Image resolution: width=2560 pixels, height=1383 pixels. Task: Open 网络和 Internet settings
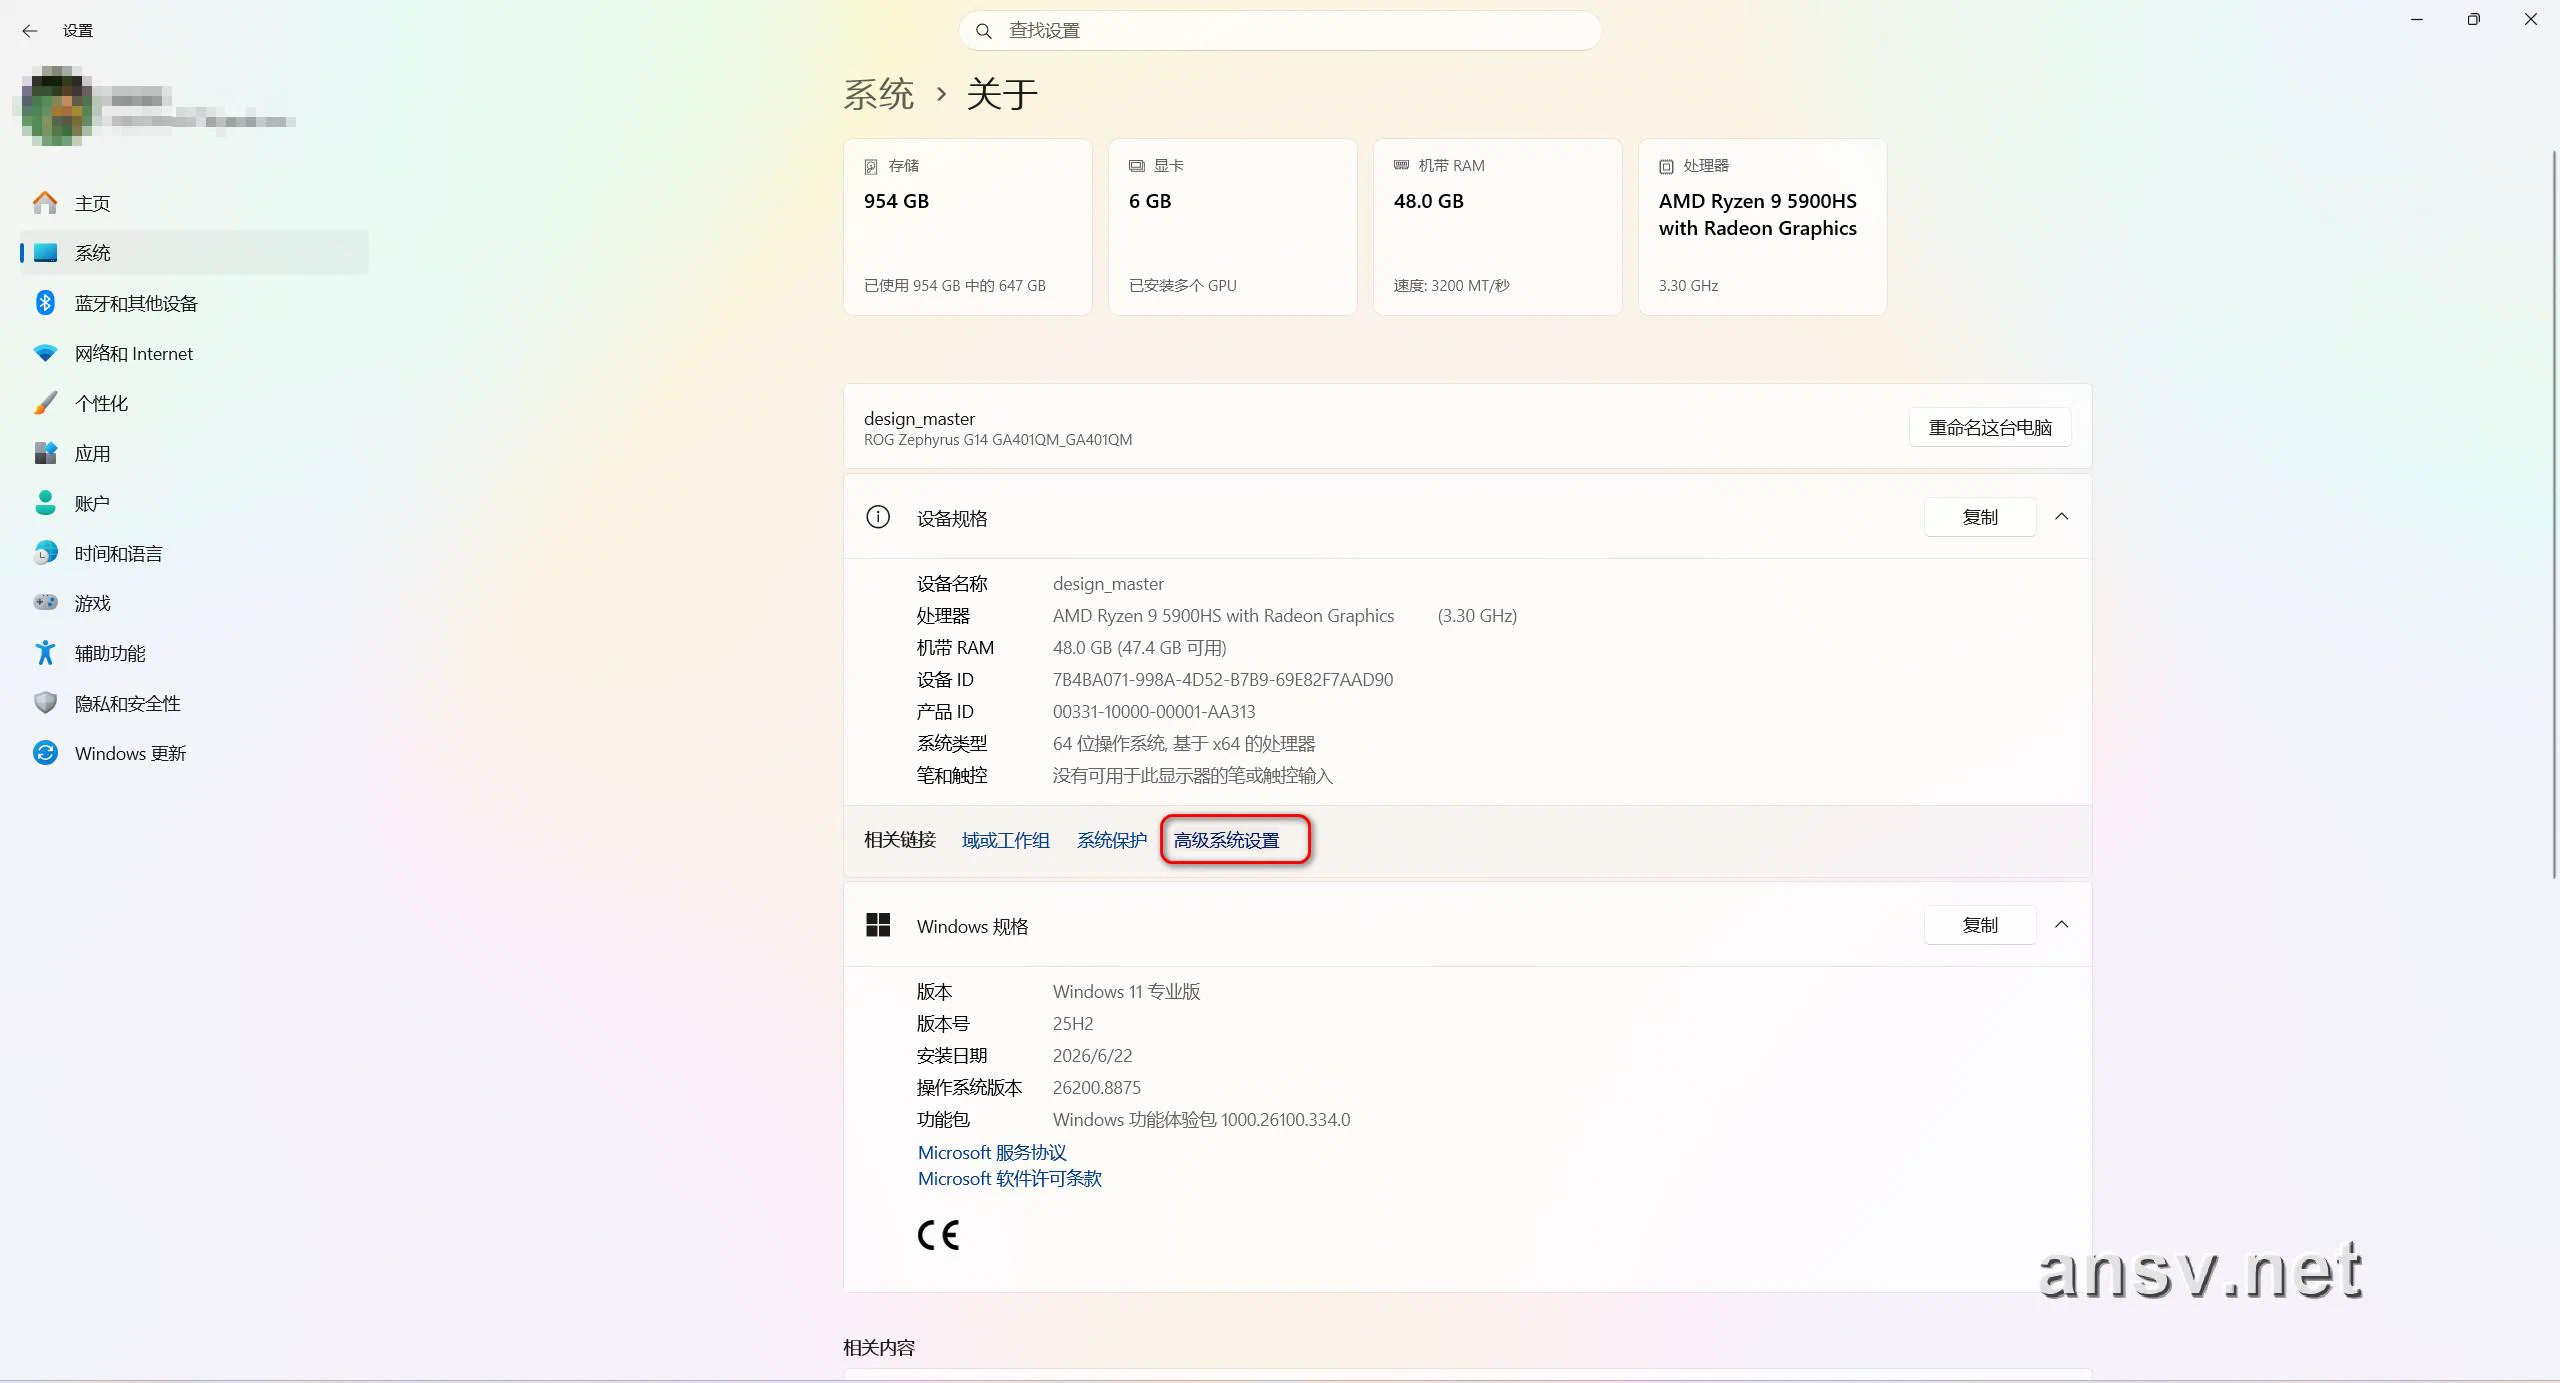point(194,353)
